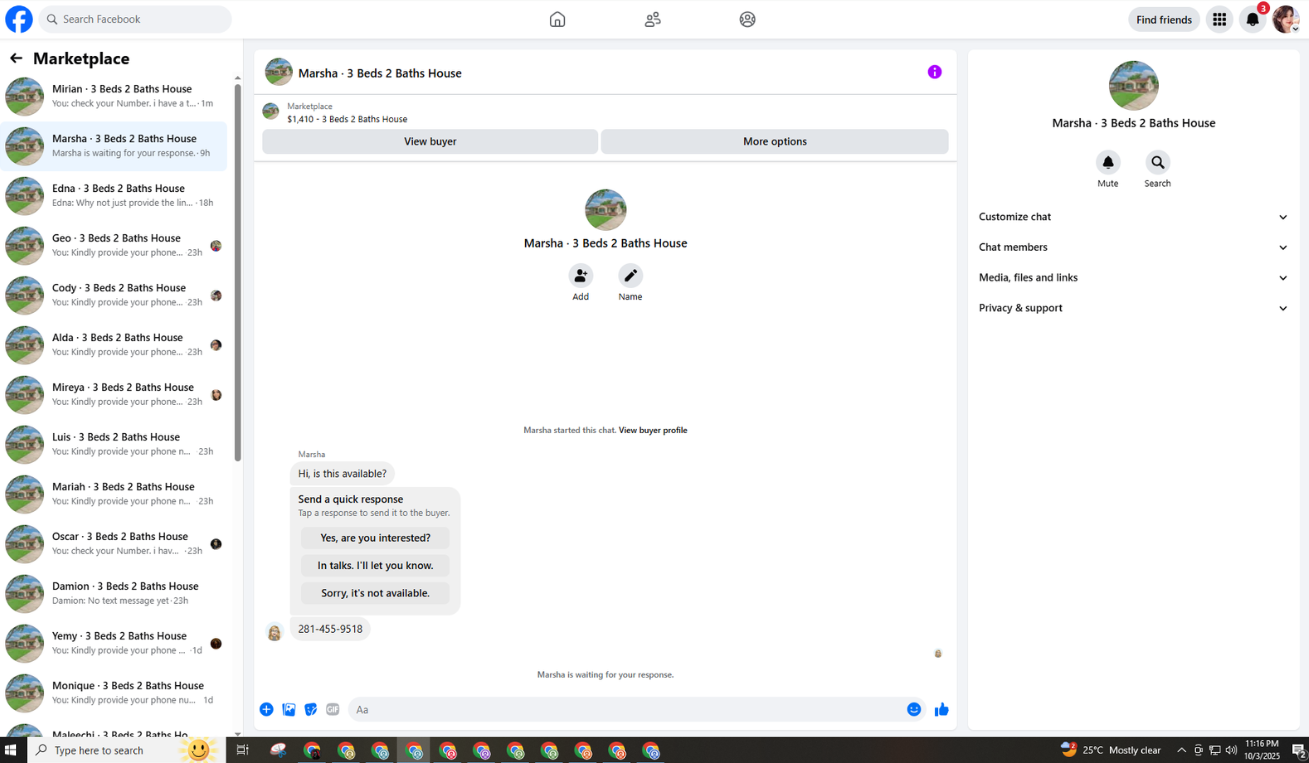Open the Yemy conversation
Viewport: 1309px width, 763px height.
click(114, 643)
